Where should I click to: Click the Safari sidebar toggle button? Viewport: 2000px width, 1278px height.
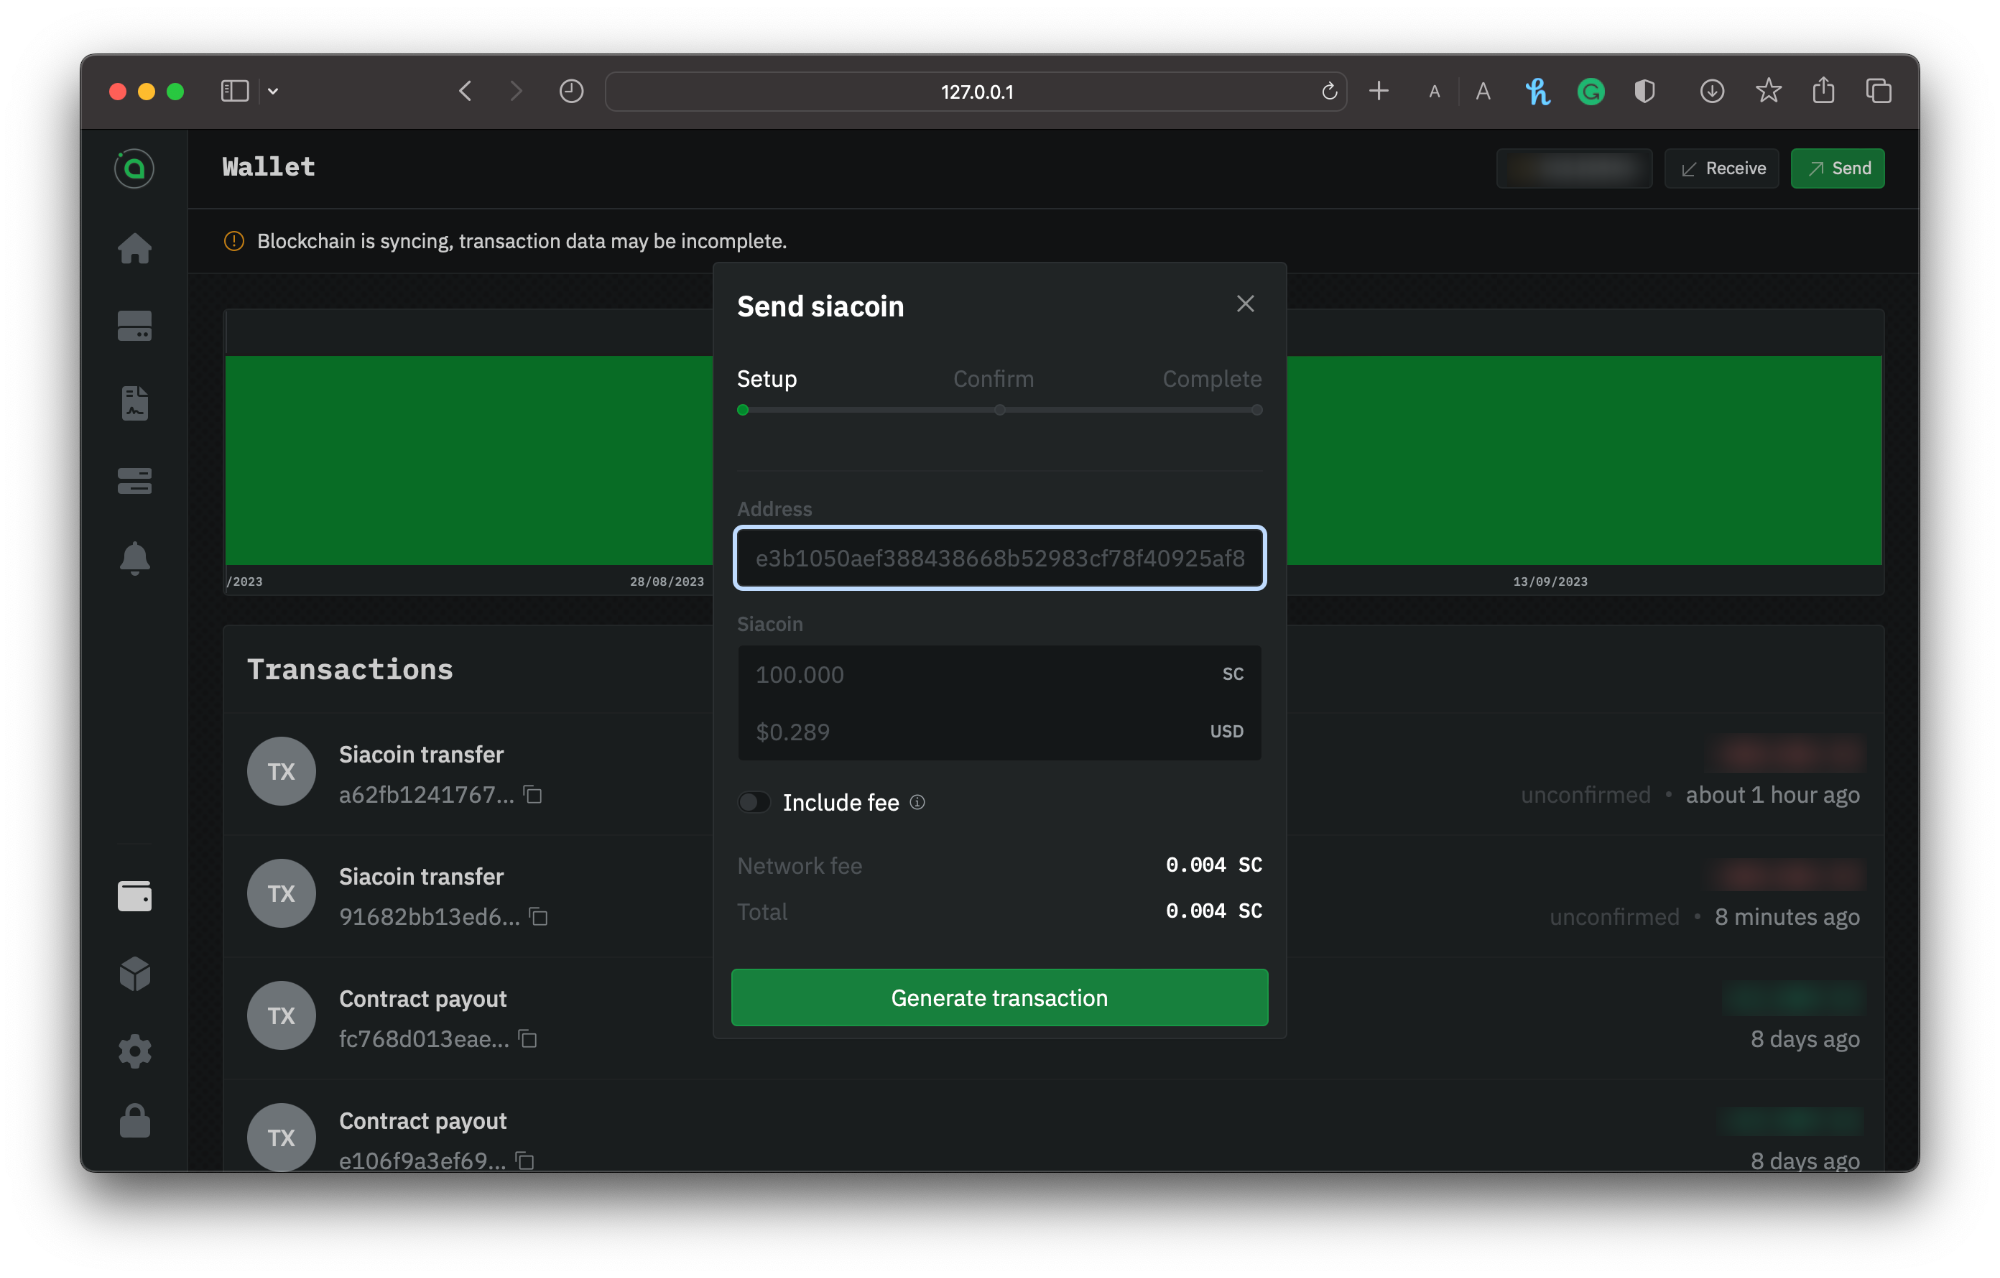(x=234, y=91)
